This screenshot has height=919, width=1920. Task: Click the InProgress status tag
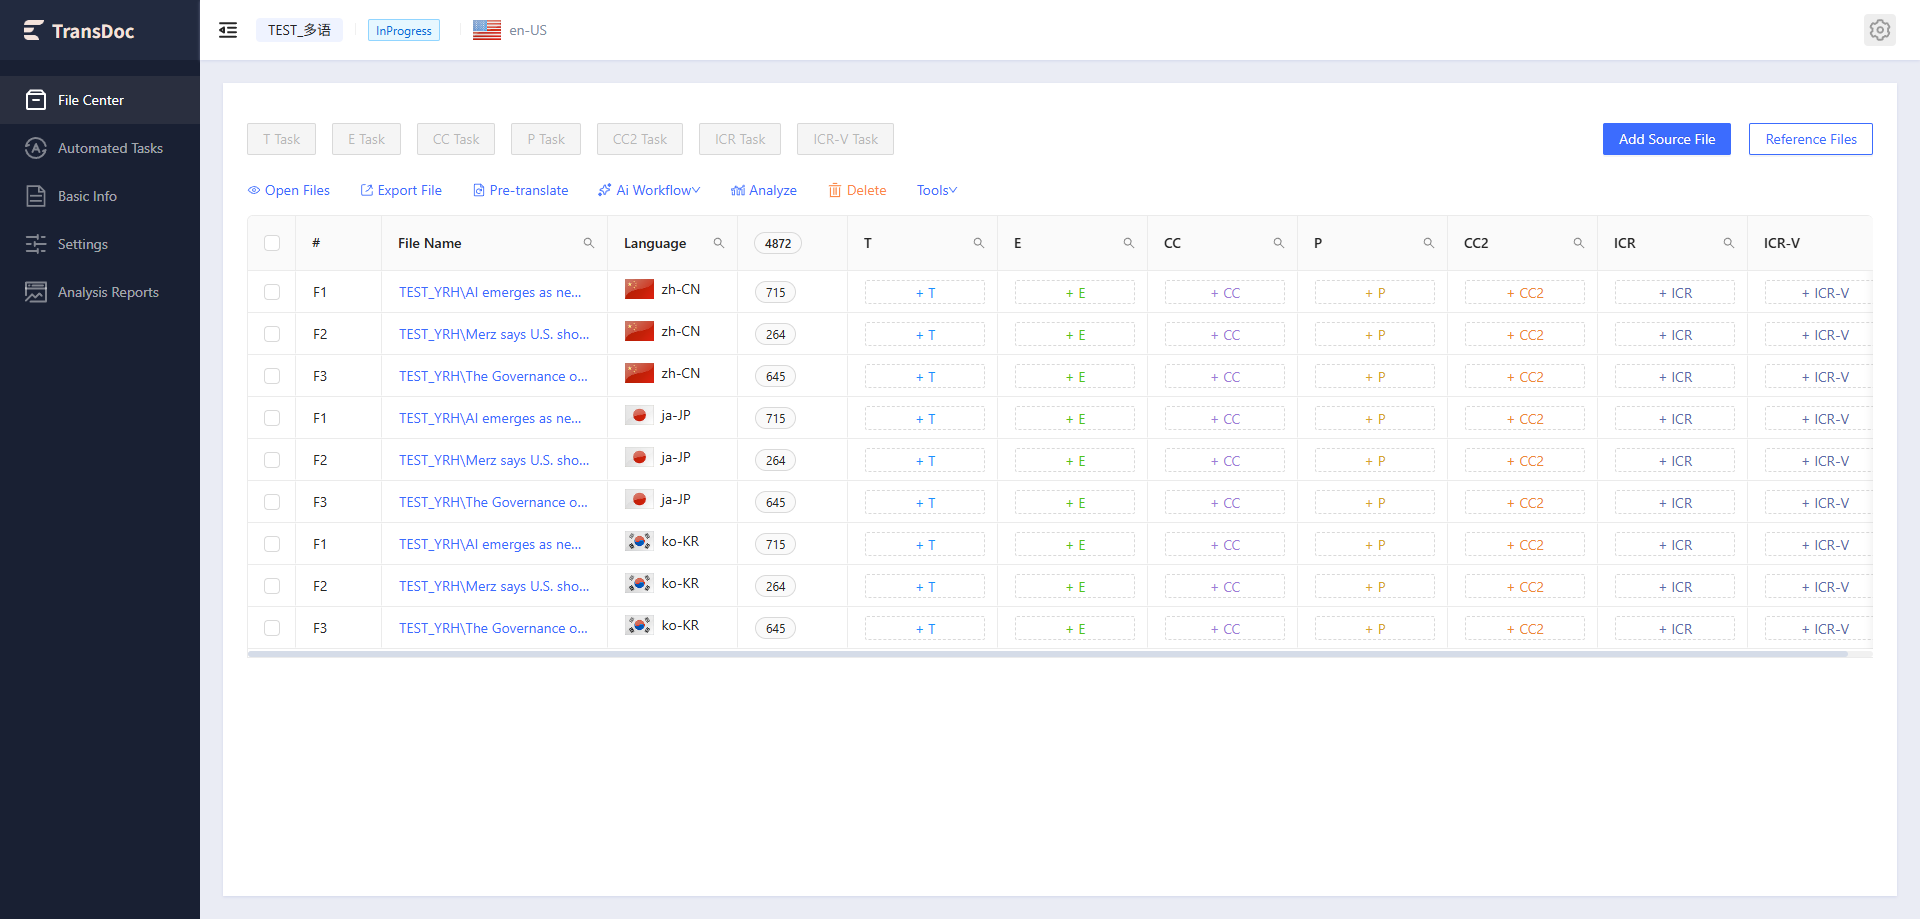coord(404,30)
